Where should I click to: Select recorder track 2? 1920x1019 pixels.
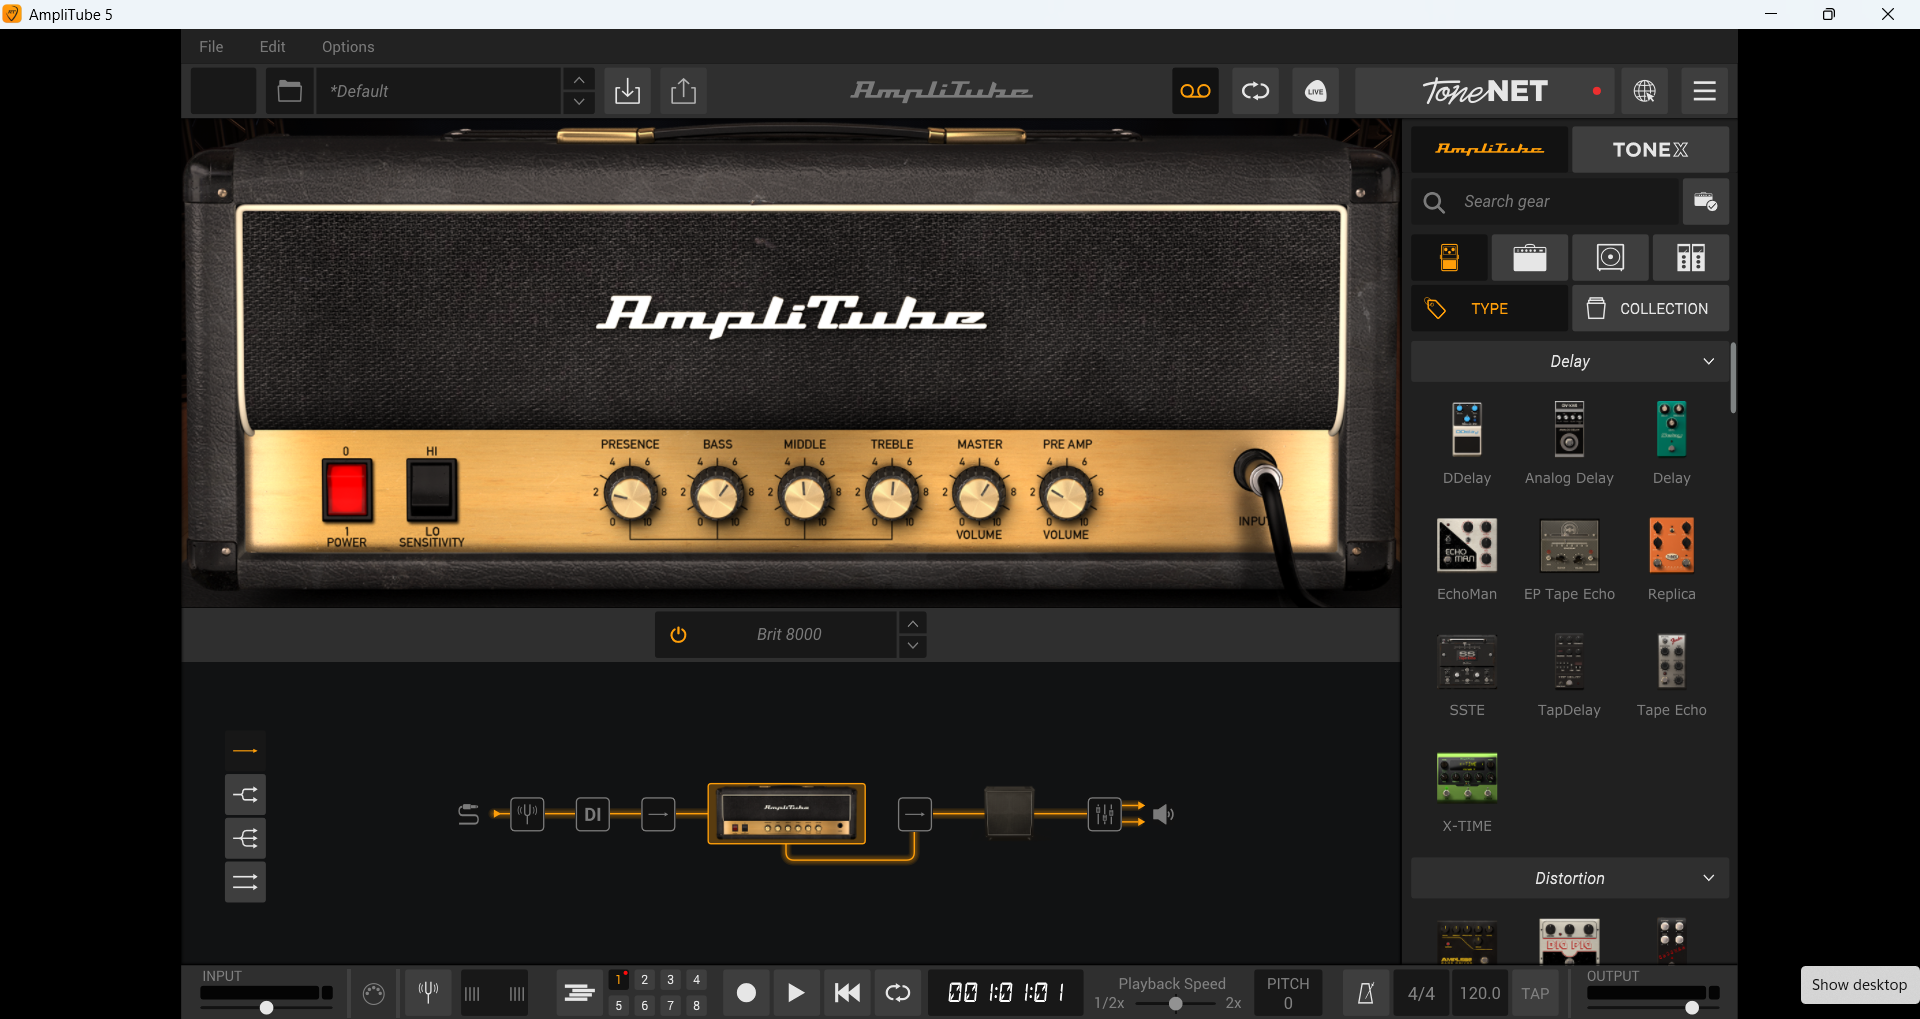click(x=645, y=980)
